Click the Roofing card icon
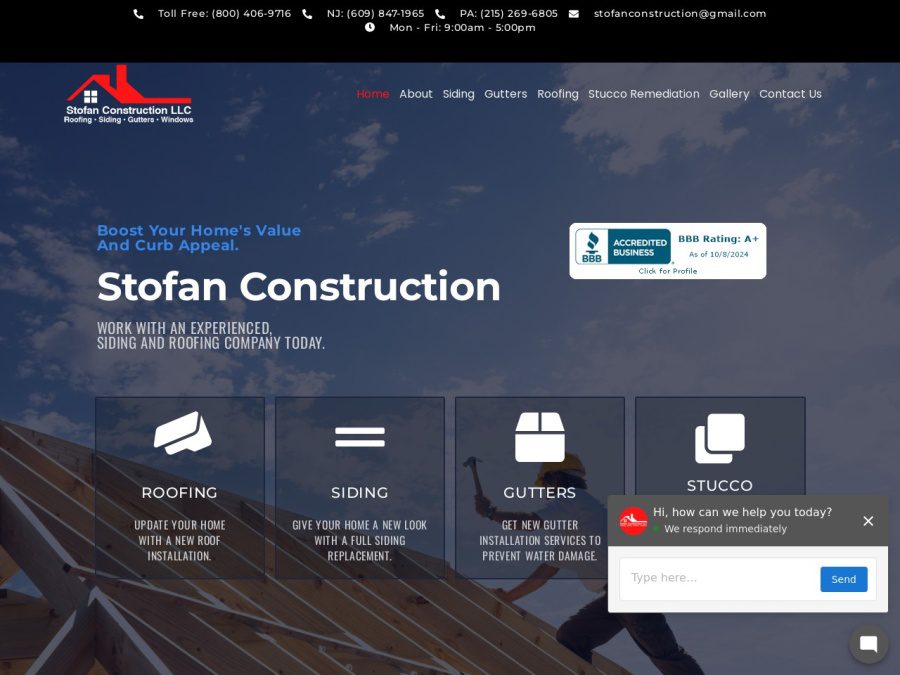 coord(181,434)
